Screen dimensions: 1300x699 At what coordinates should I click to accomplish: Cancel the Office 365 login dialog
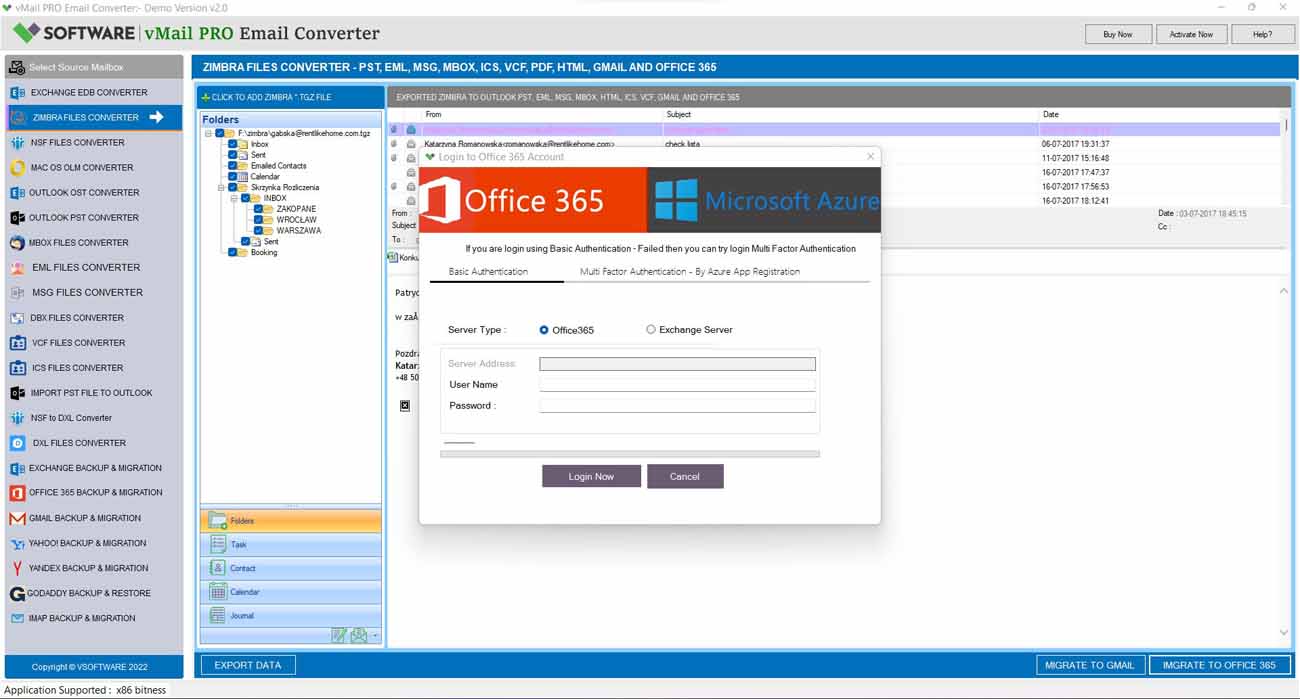click(x=685, y=476)
